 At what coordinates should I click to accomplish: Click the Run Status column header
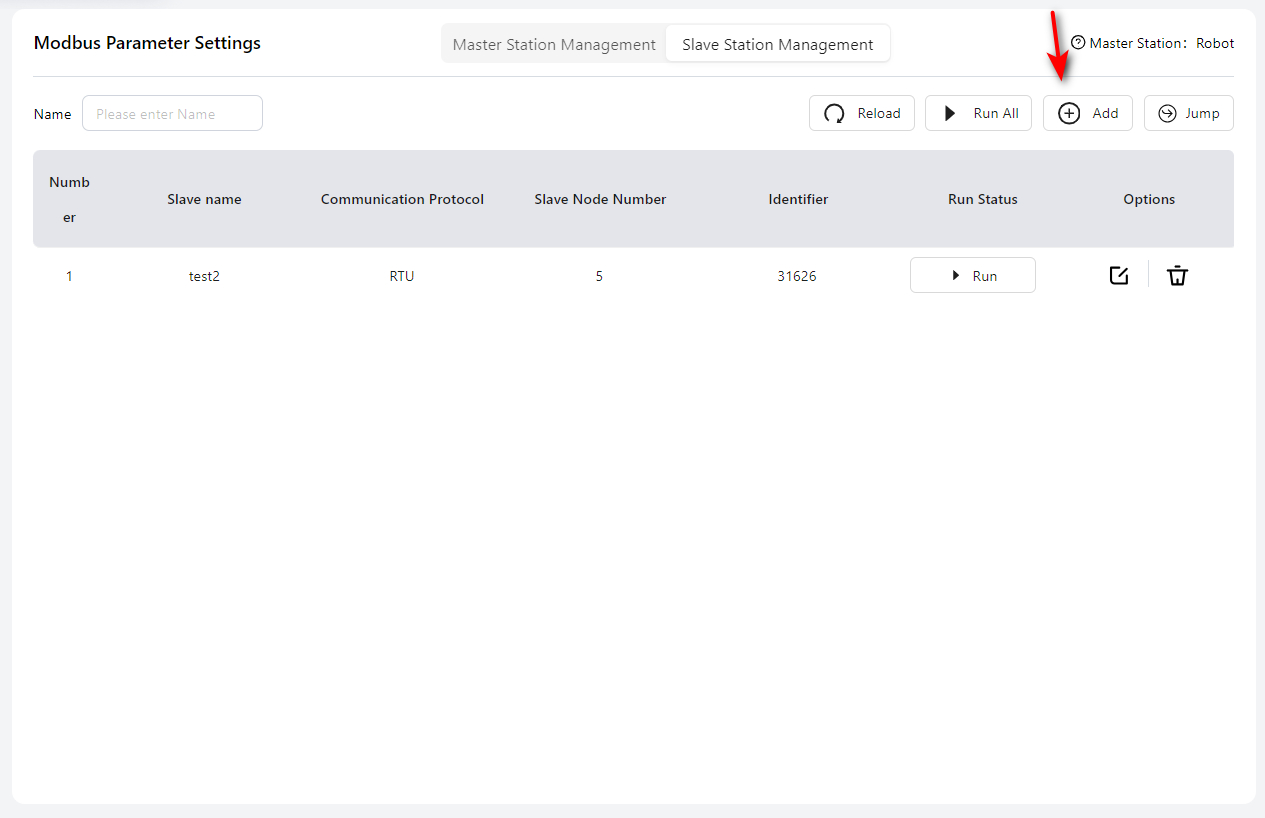[x=982, y=199]
